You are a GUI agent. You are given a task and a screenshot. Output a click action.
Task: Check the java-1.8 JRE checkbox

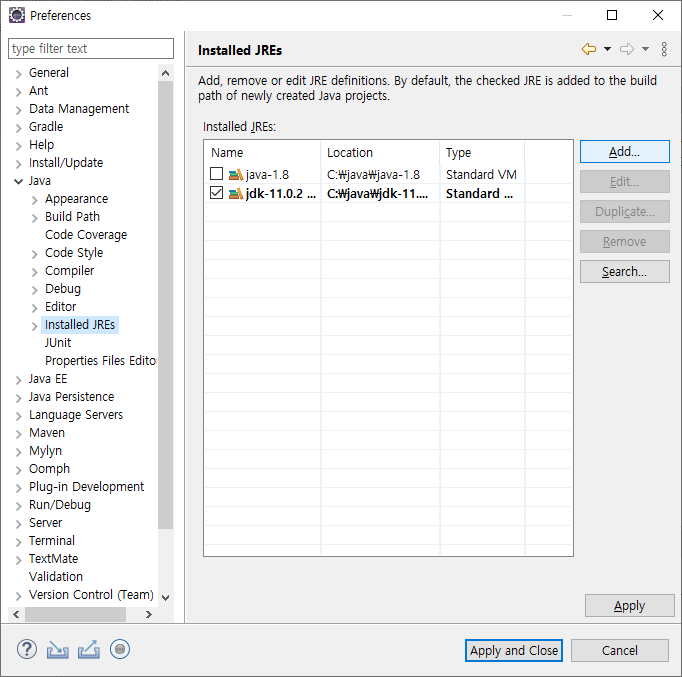click(x=216, y=174)
